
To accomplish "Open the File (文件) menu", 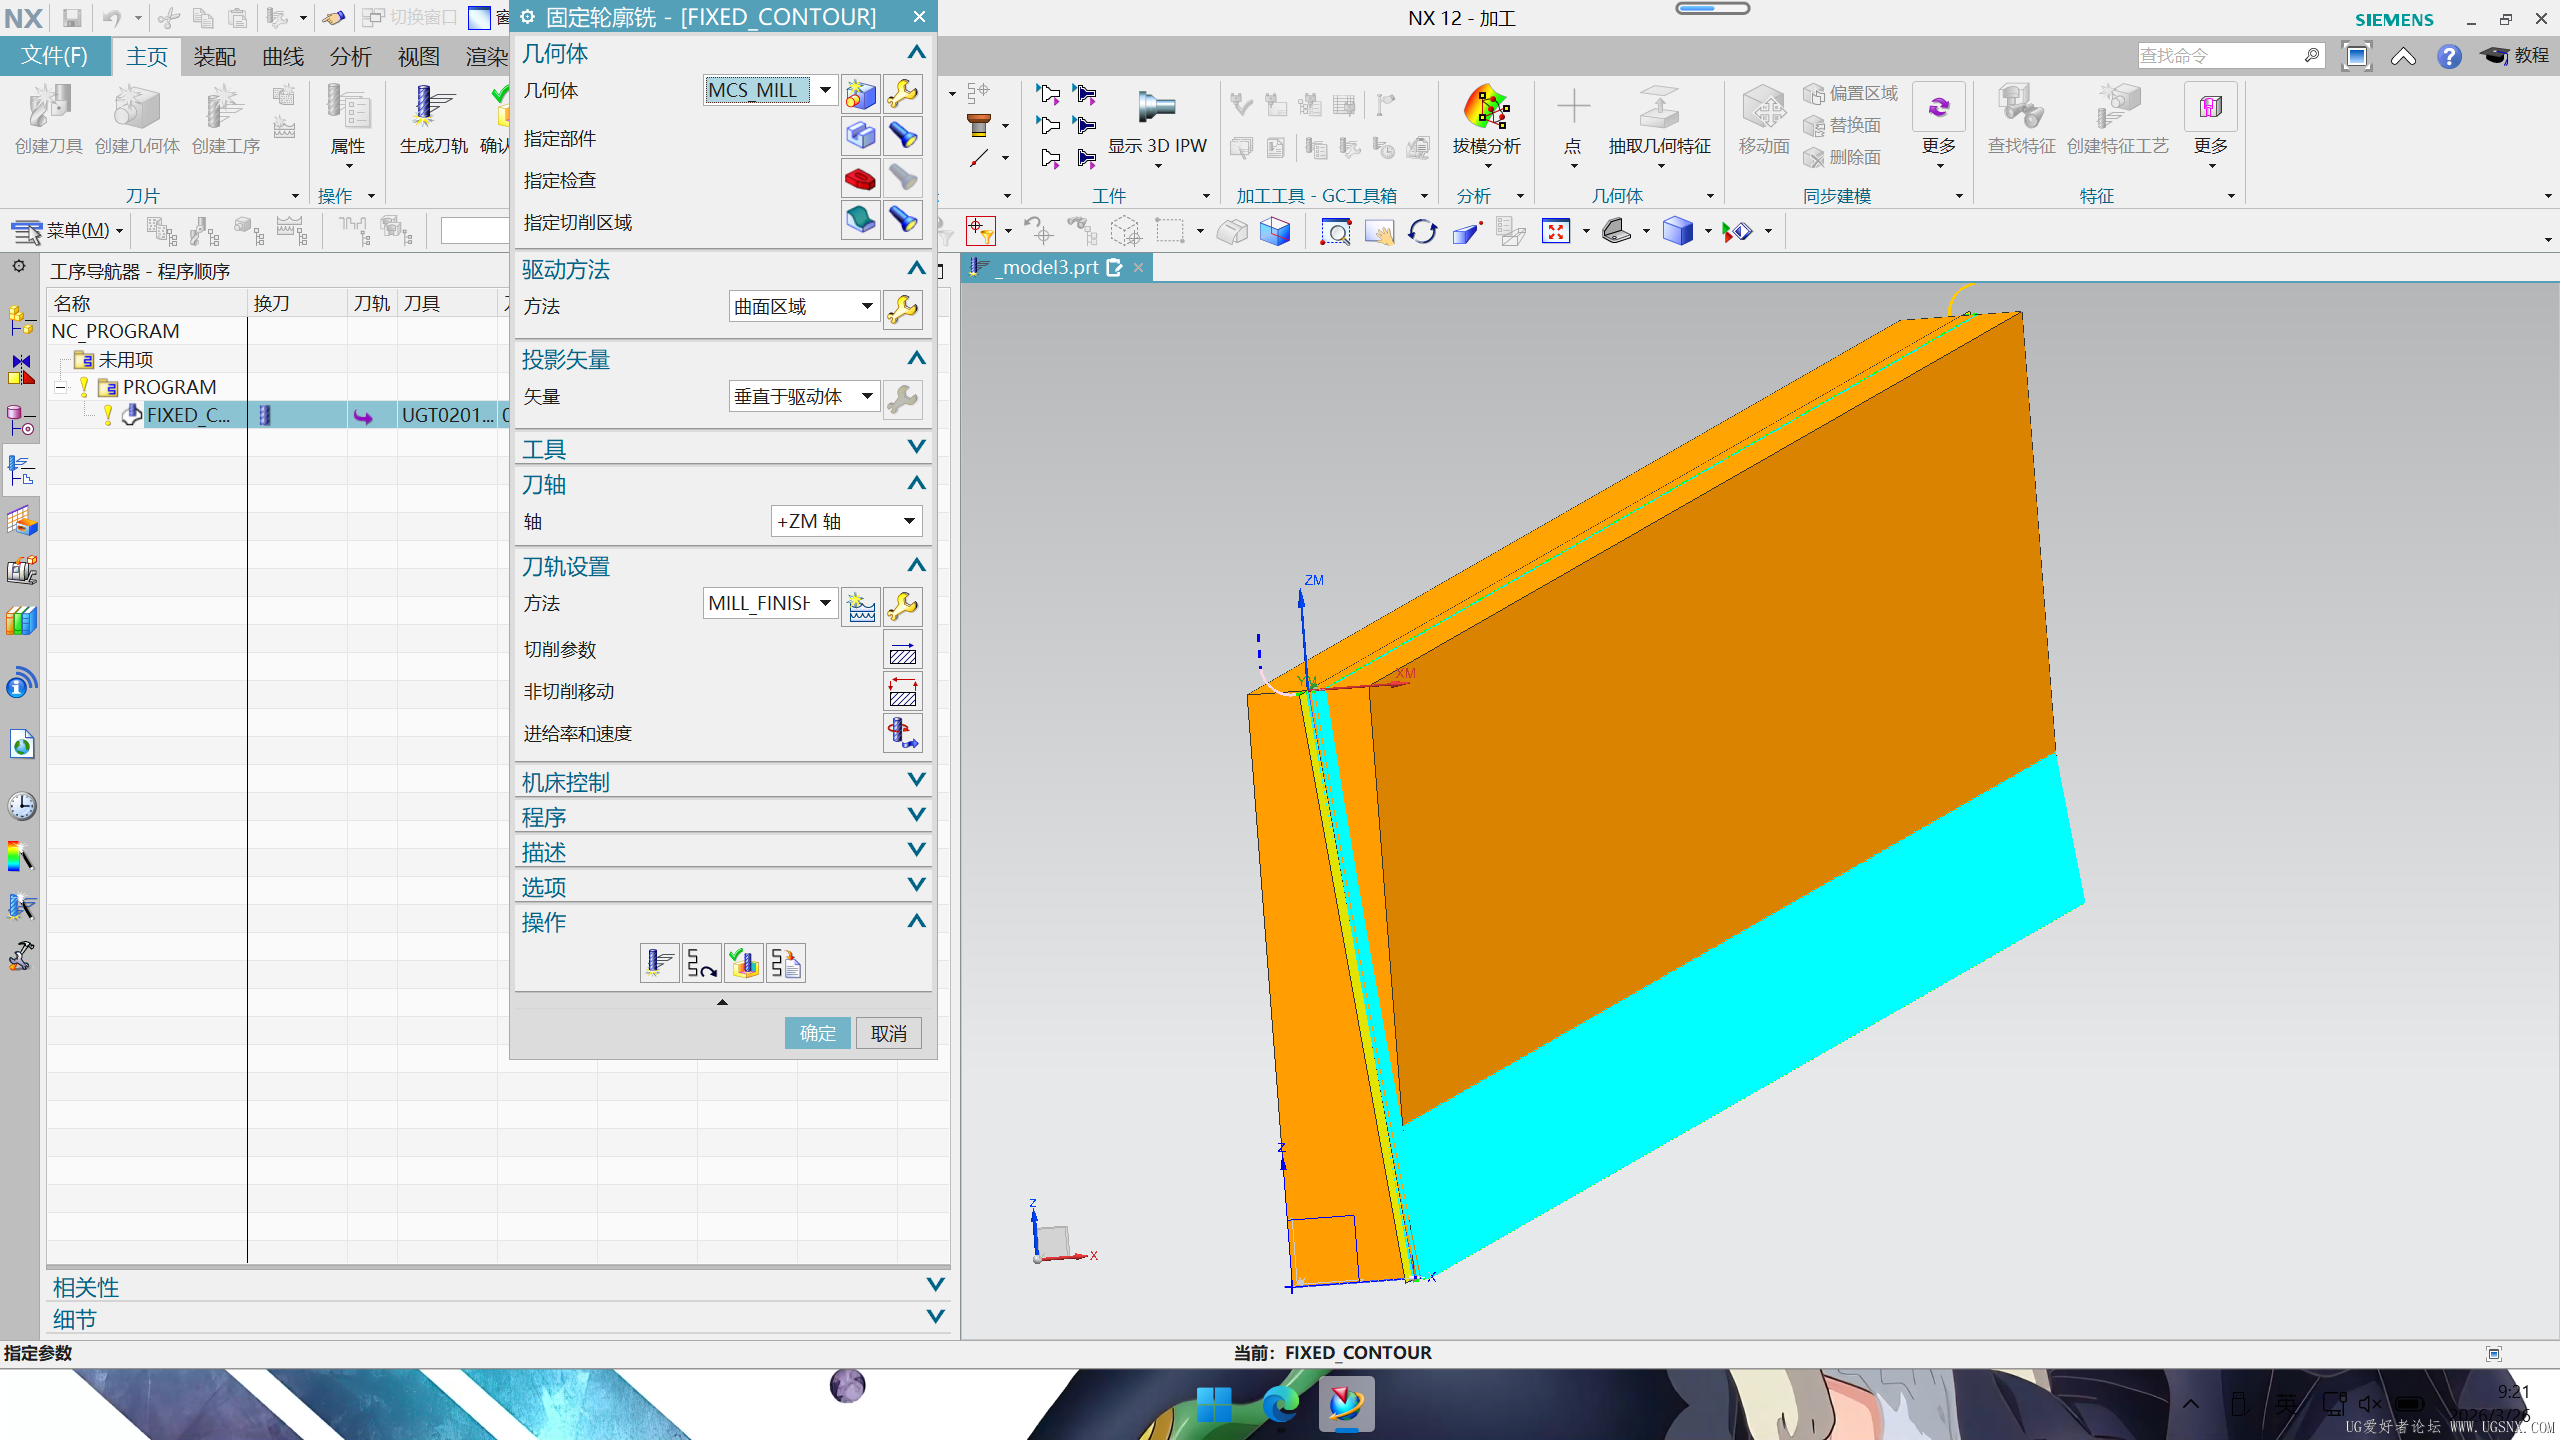I will [55, 56].
